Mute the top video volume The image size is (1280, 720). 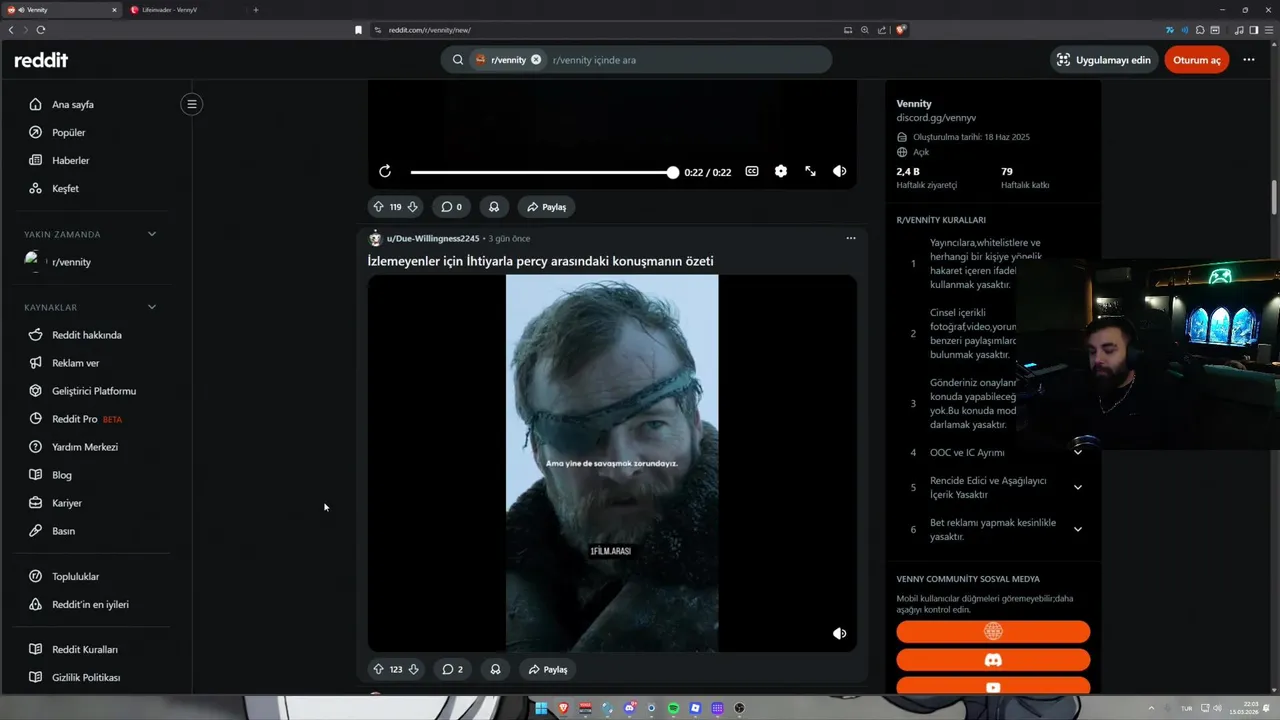point(840,172)
